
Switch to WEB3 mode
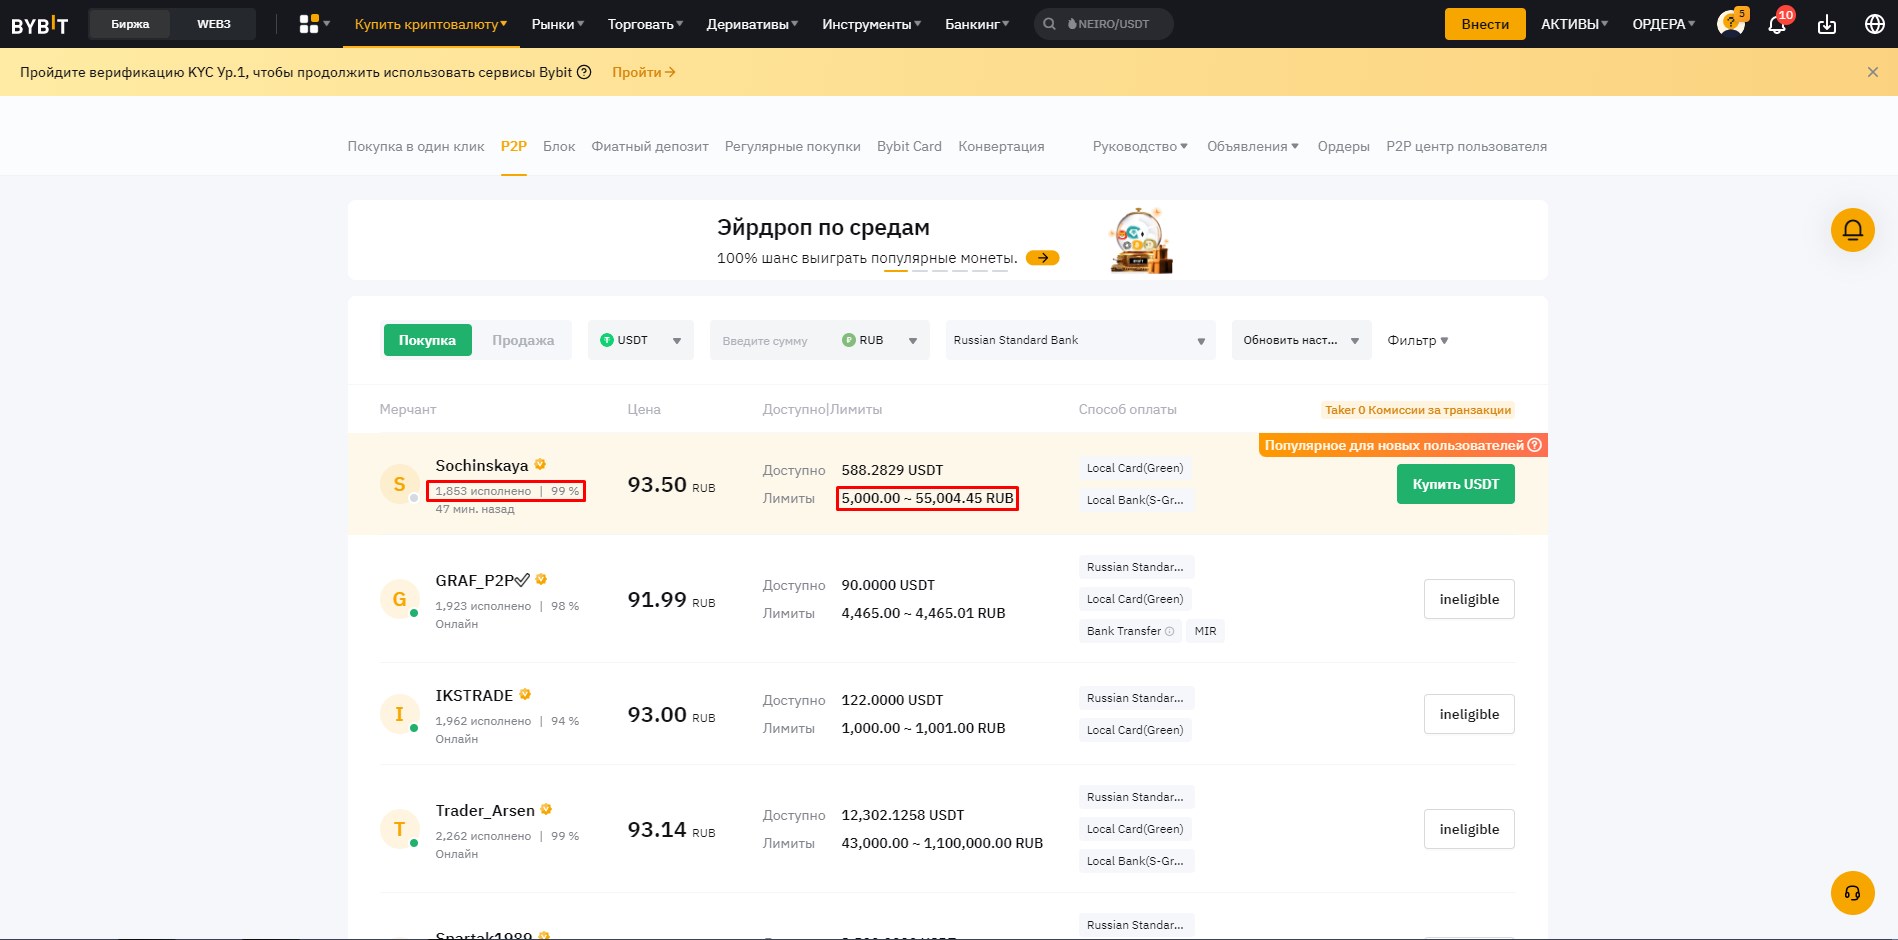tap(214, 24)
